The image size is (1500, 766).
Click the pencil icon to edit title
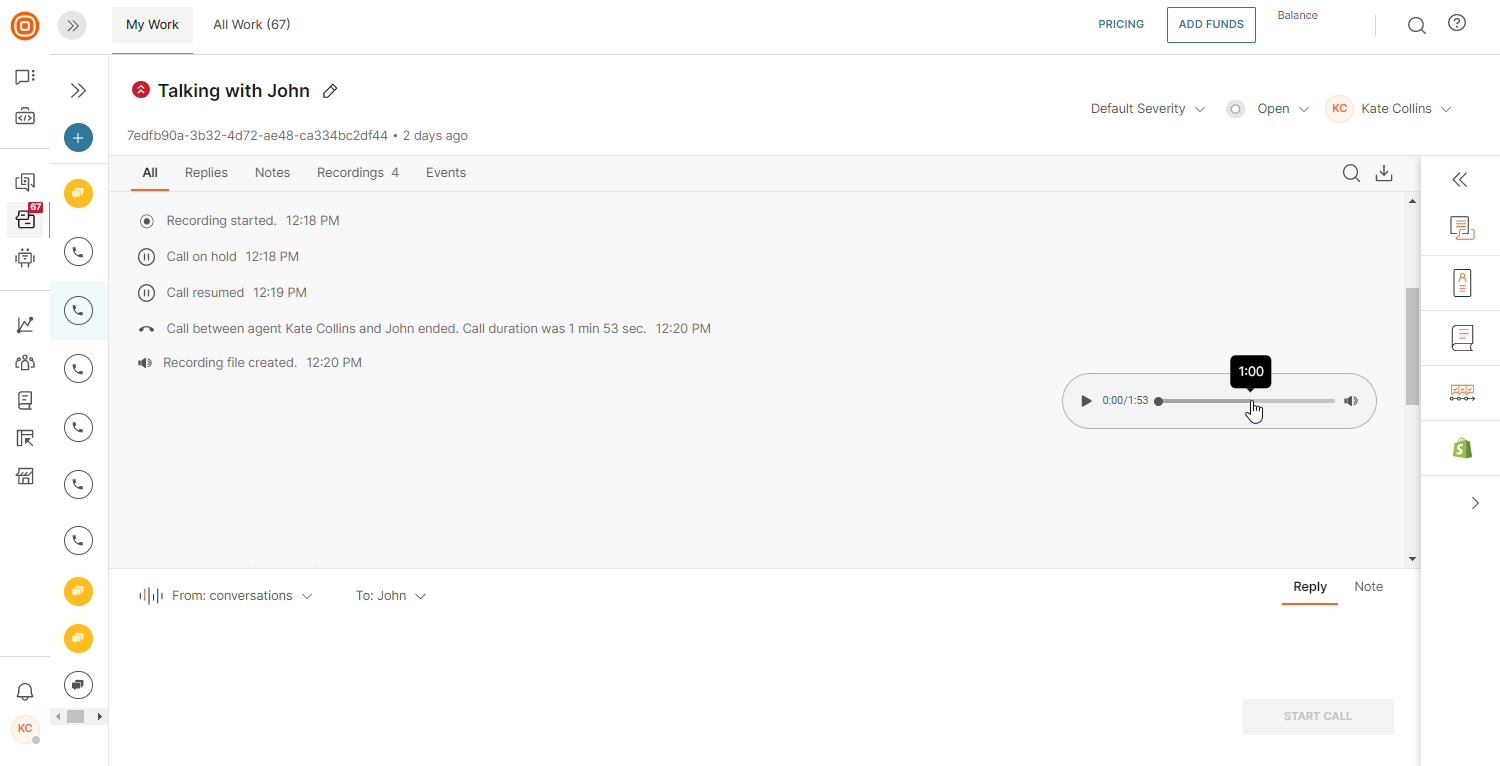pos(330,91)
